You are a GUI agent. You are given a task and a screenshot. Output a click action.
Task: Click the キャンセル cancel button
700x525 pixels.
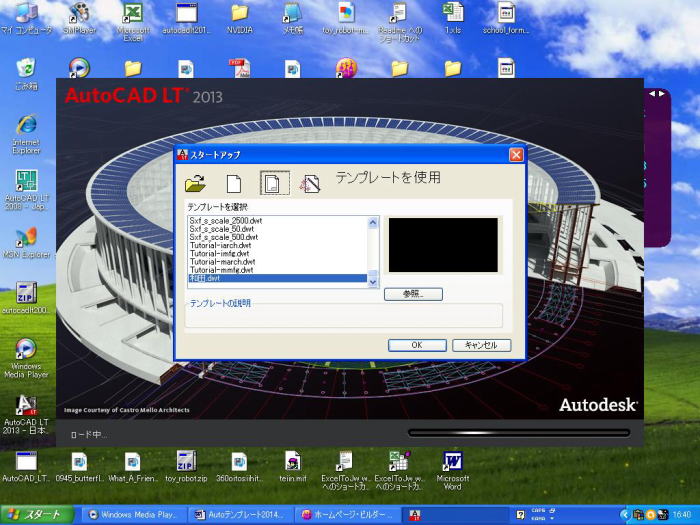[482, 345]
